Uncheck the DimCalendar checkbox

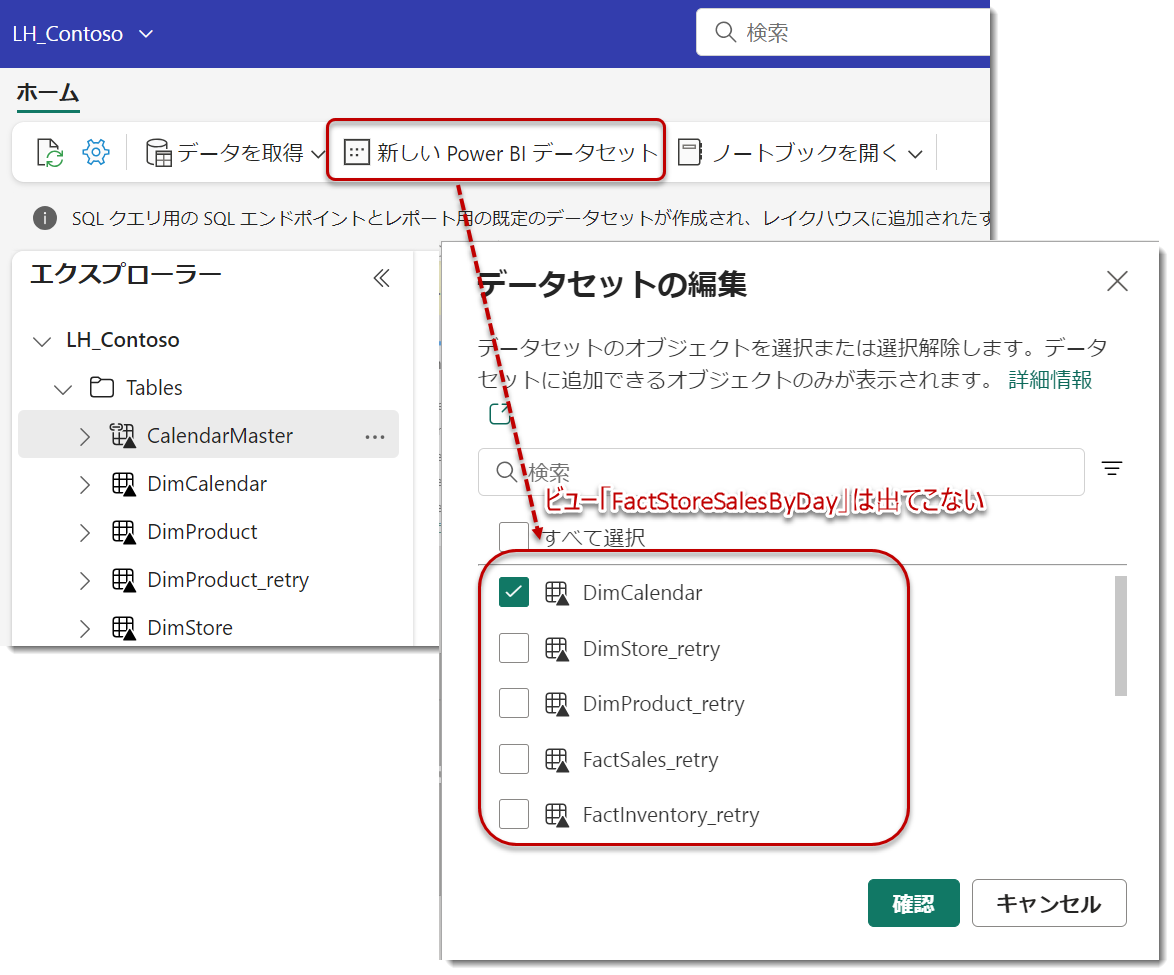pos(514,592)
